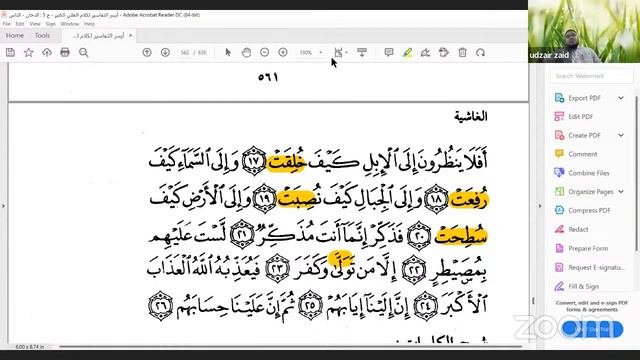
Task: Click the horizontal scrollbar at the bottom
Action: point(290,347)
